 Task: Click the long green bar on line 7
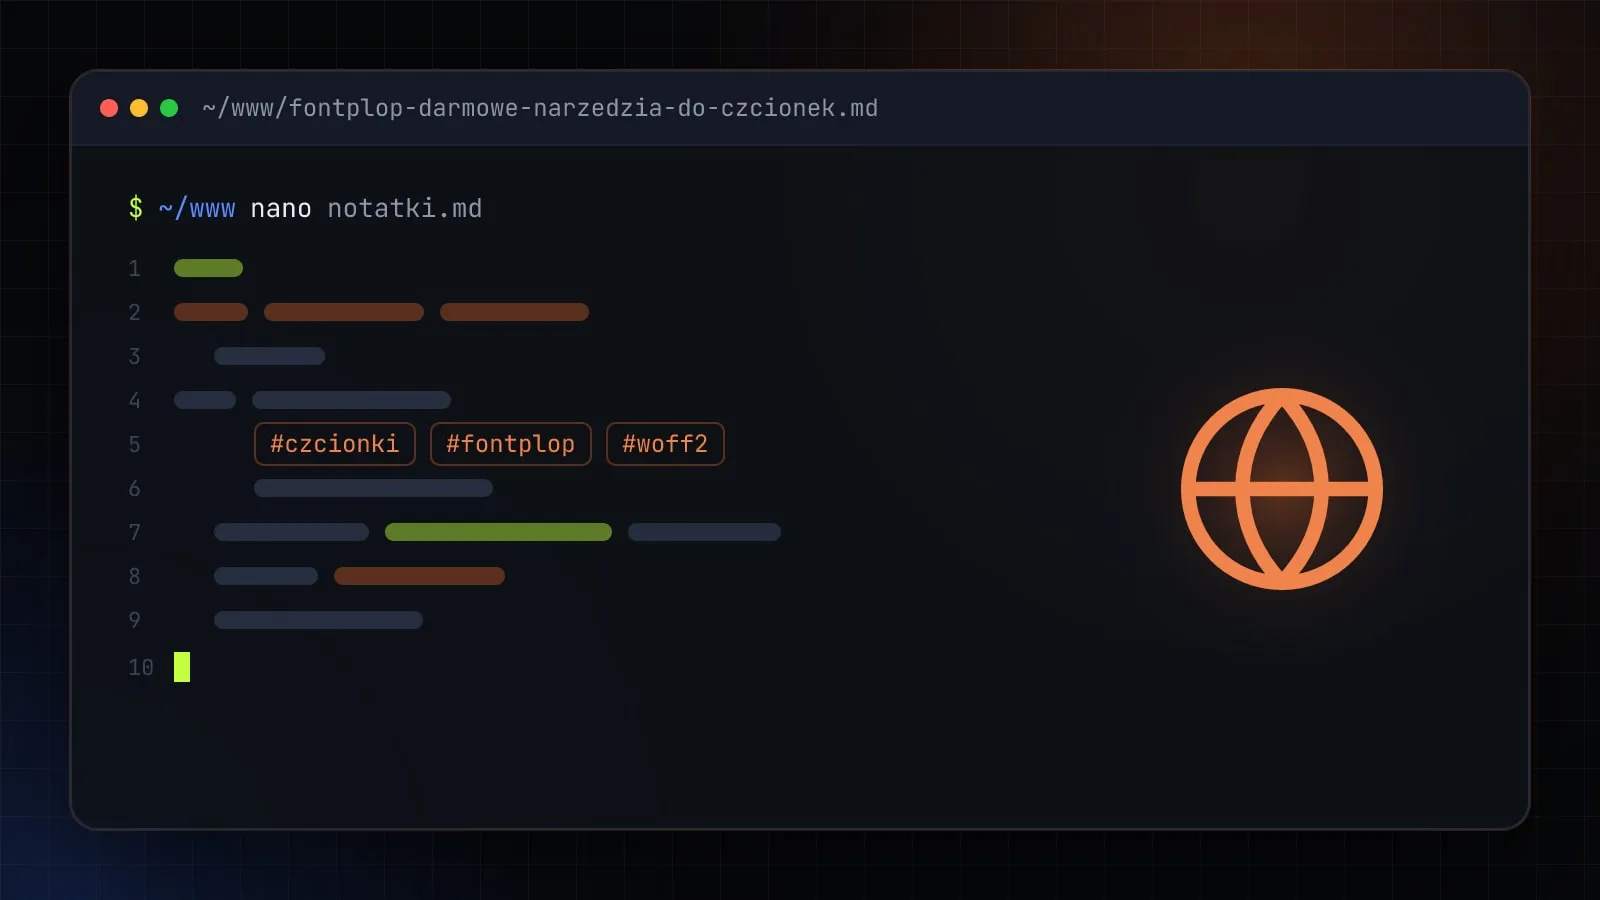[x=498, y=532]
